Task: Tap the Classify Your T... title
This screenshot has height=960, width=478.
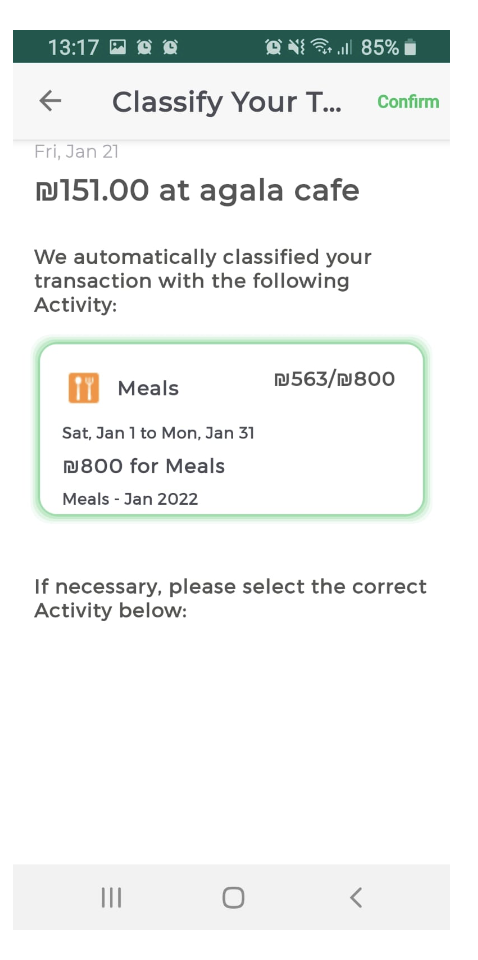Action: pyautogui.click(x=227, y=102)
